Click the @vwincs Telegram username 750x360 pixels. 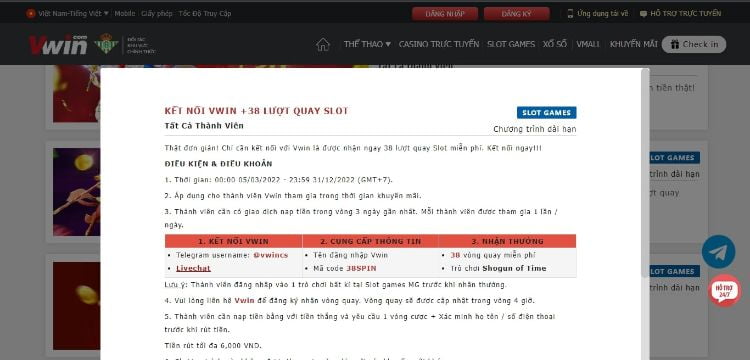[271, 255]
